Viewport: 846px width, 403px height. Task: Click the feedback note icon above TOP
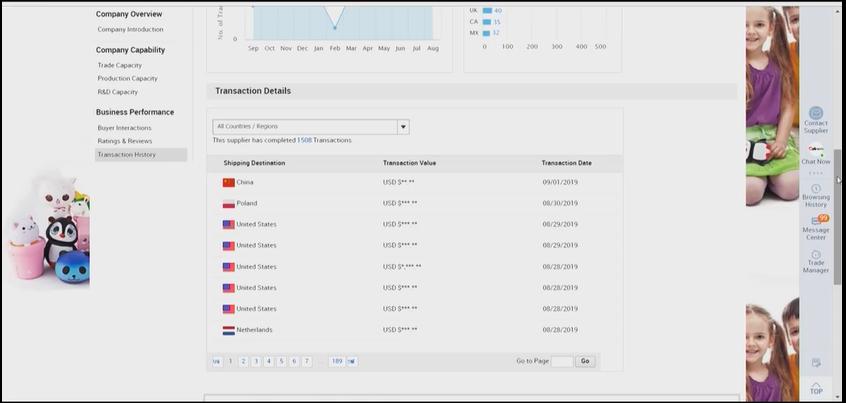816,362
